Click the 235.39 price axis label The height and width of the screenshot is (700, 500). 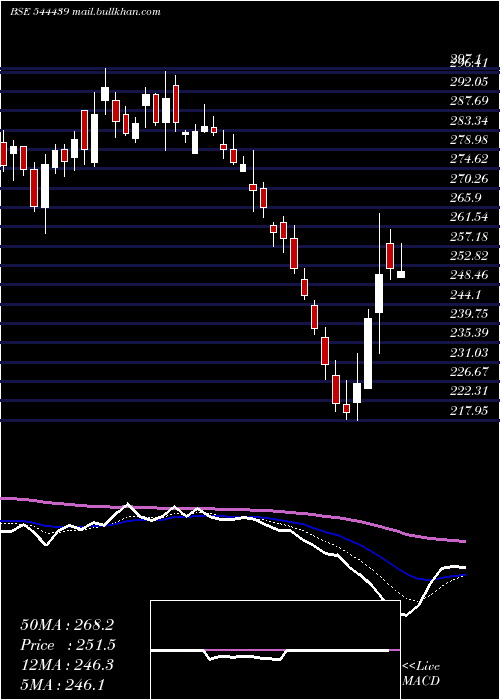(469, 333)
